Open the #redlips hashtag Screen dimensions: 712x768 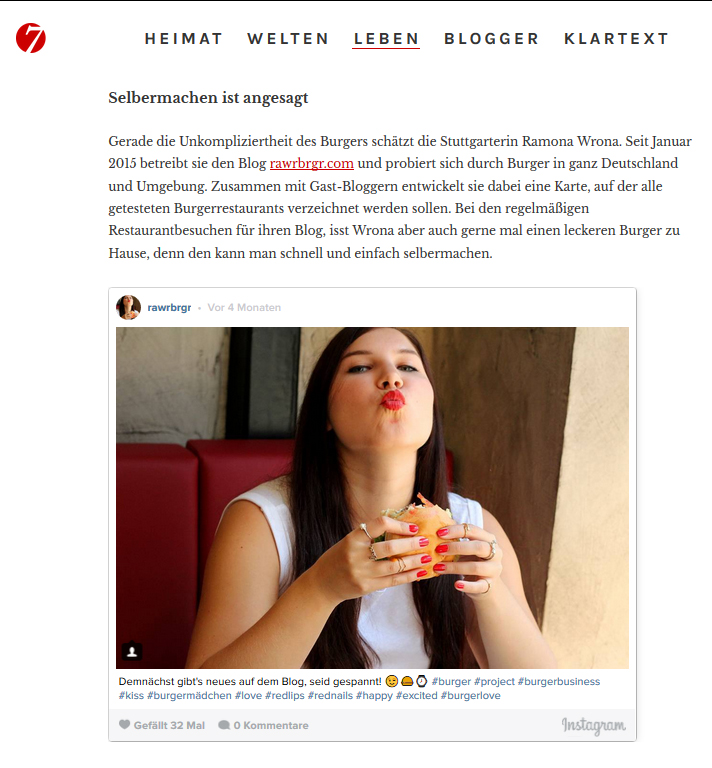pyautogui.click(x=285, y=696)
